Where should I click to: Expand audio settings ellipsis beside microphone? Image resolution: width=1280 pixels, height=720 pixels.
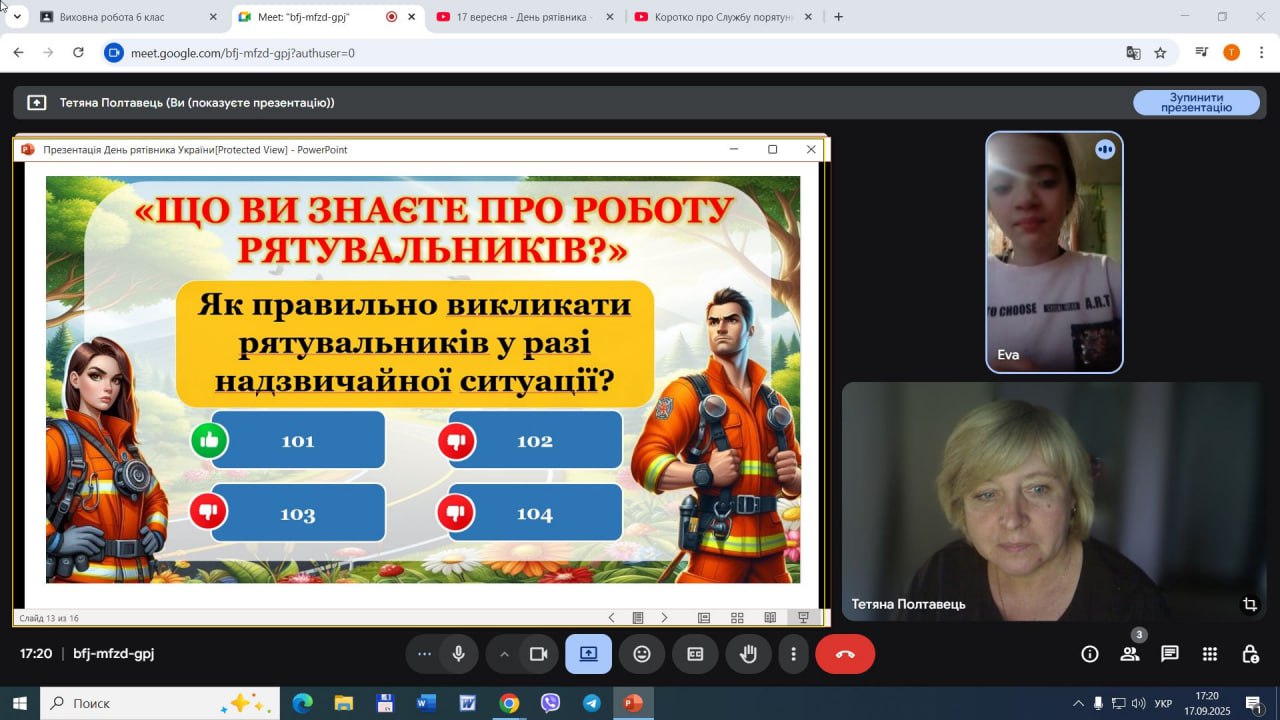424,654
